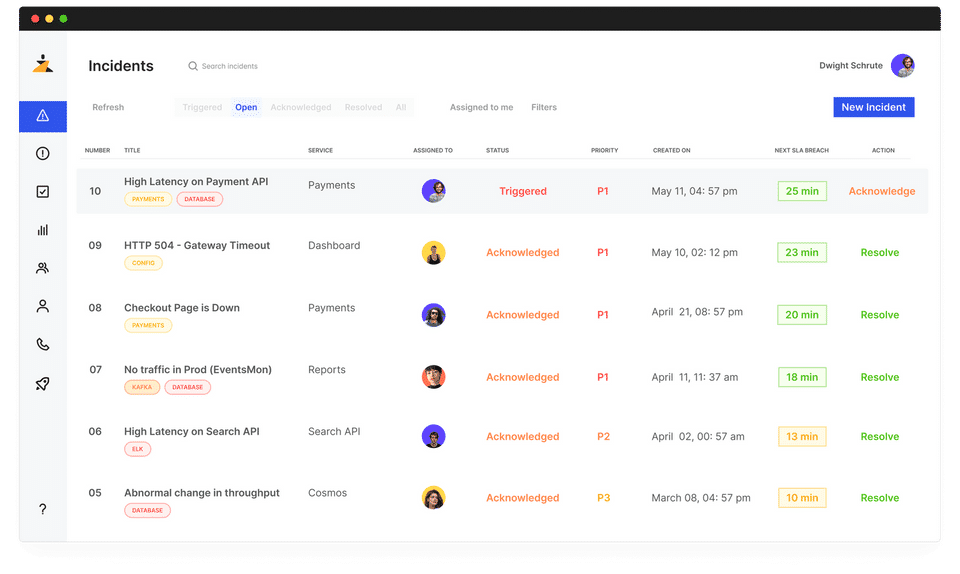960x574 pixels.
Task: Click the 13 min SLA badge
Action: (x=802, y=436)
